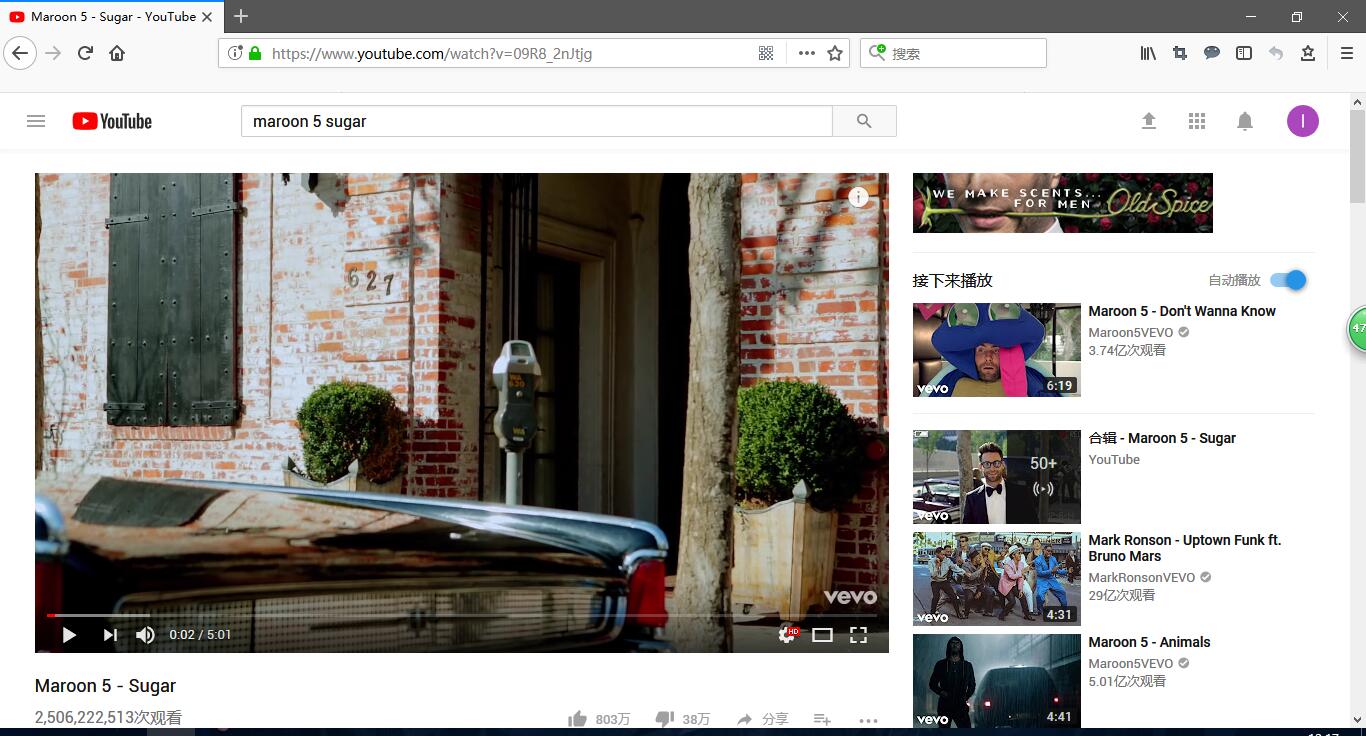
Task: Go to YouTube home via logo
Action: click(112, 121)
